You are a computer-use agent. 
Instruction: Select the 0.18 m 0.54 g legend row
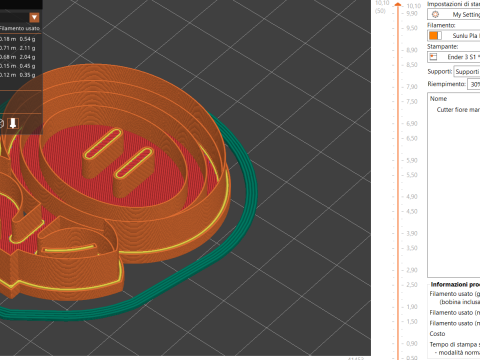[18, 39]
